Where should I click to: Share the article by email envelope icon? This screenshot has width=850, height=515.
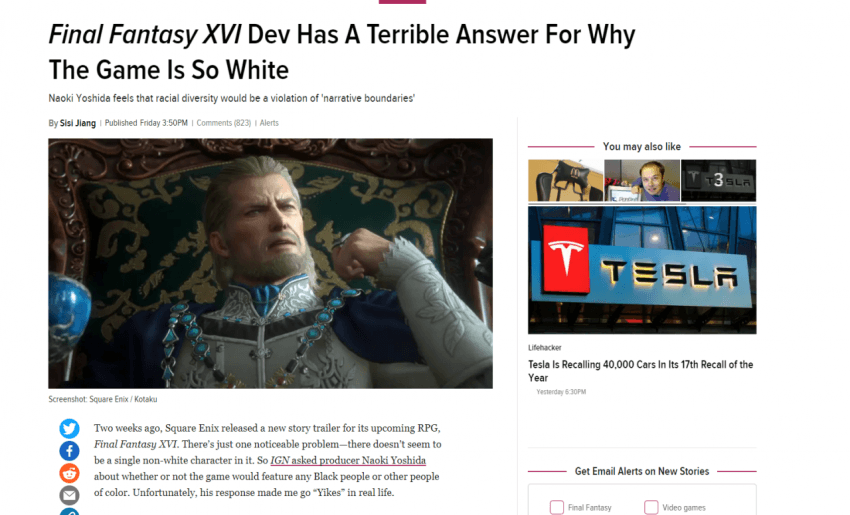pyautogui.click(x=69, y=495)
